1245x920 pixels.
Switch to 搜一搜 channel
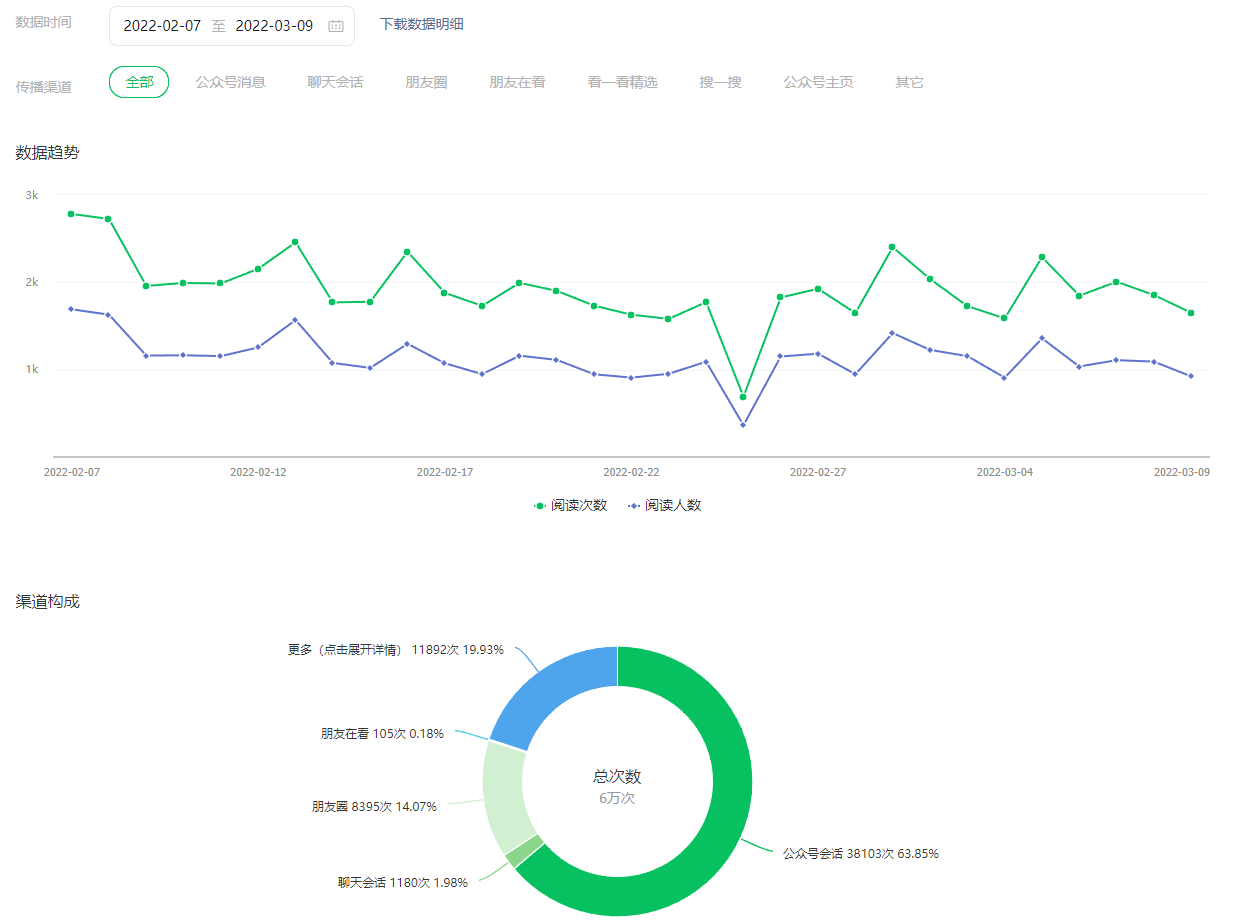point(720,82)
